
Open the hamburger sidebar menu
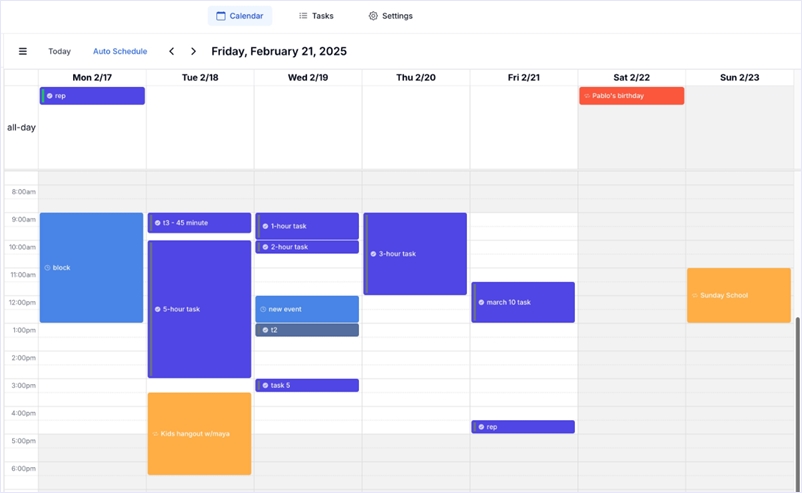pyautogui.click(x=22, y=51)
